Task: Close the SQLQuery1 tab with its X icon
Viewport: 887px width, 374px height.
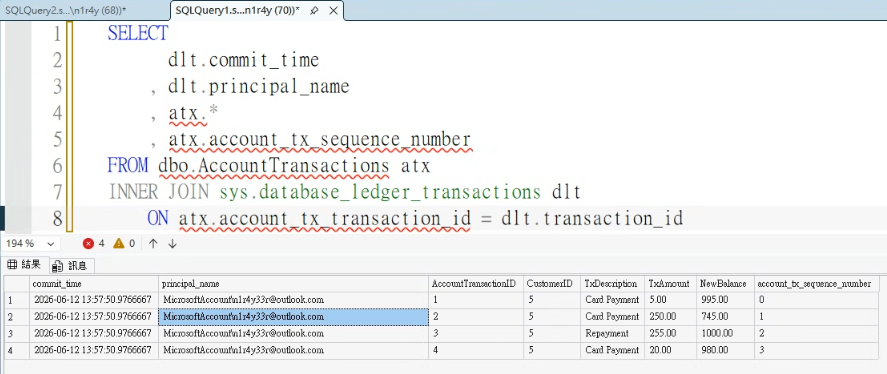Action: (x=334, y=11)
